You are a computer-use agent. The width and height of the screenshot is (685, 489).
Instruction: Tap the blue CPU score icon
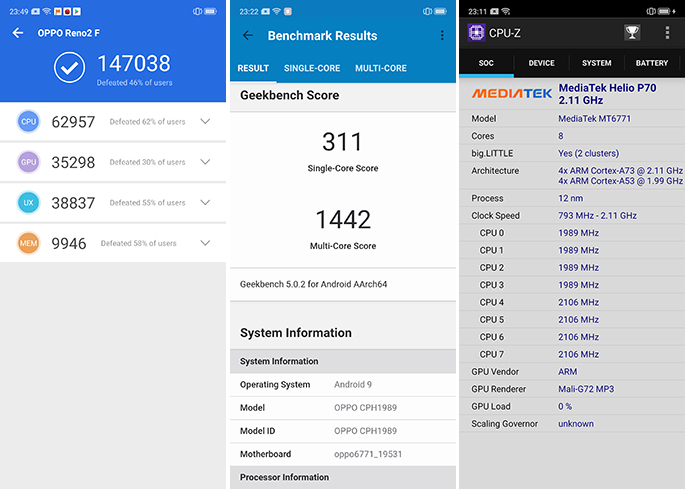(x=28, y=122)
